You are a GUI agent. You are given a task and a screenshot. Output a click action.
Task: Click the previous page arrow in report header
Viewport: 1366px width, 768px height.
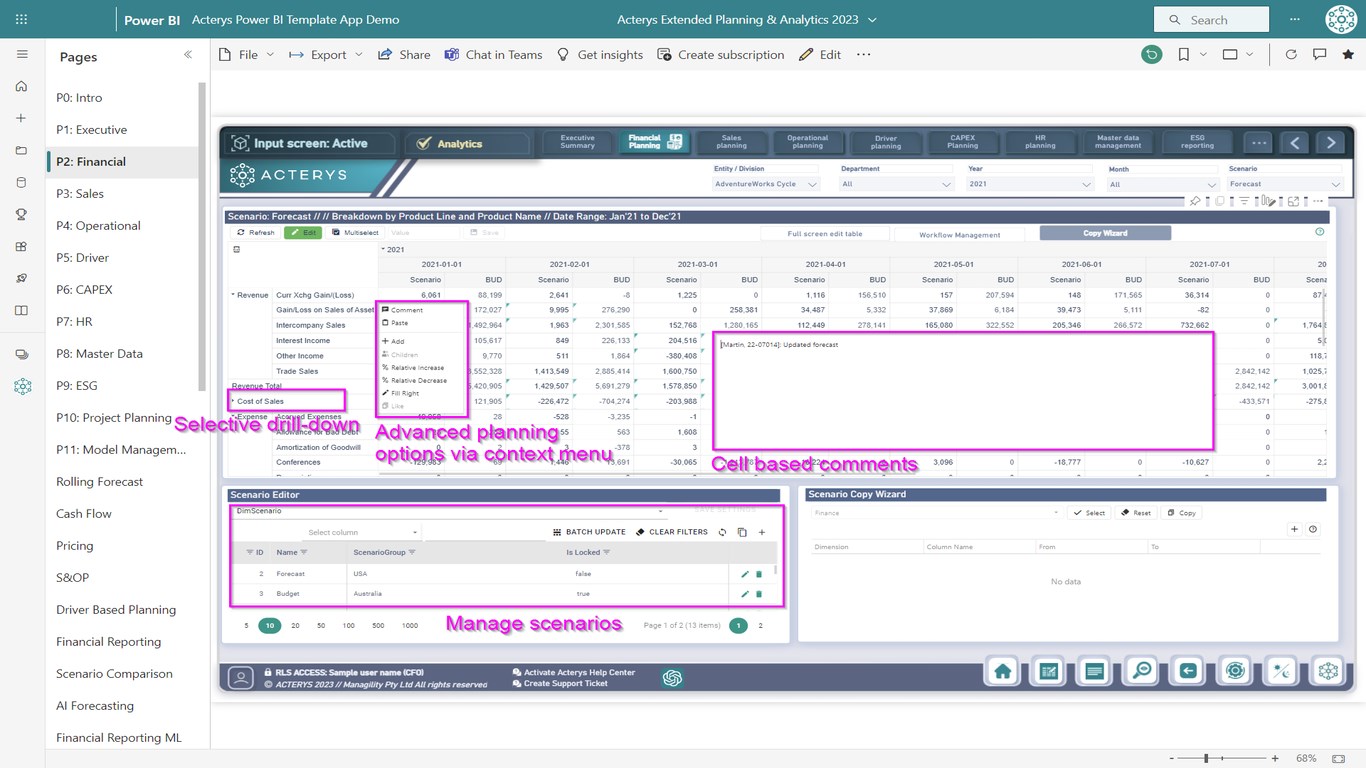pyautogui.click(x=1295, y=143)
